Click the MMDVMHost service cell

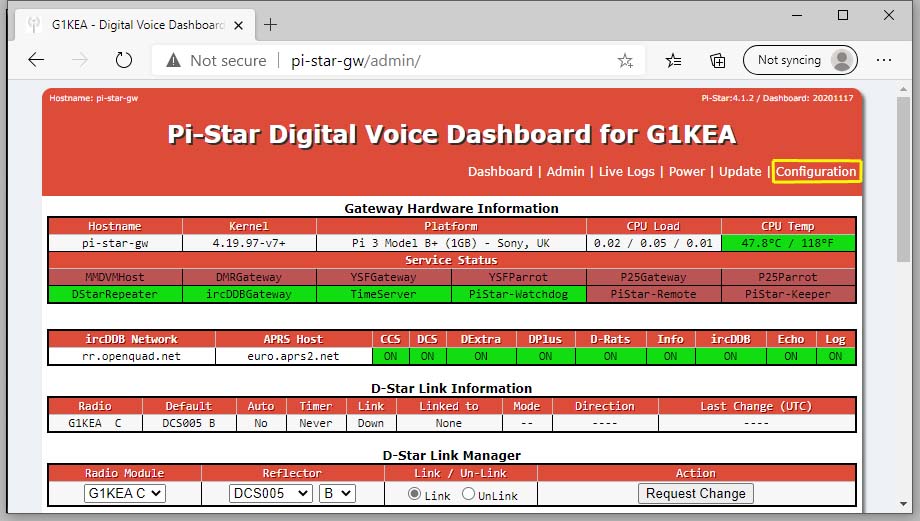115,277
